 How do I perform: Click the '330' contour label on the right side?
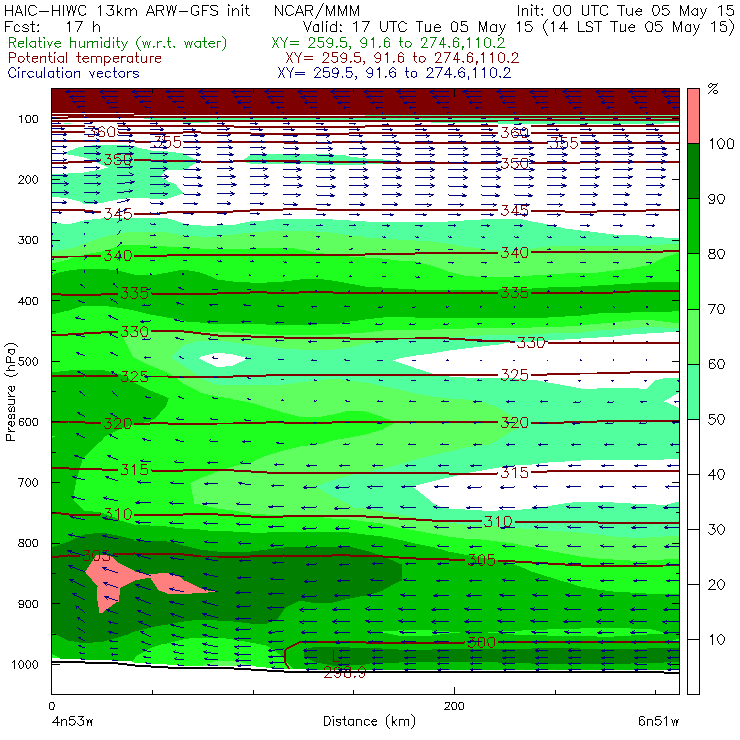coord(531,343)
